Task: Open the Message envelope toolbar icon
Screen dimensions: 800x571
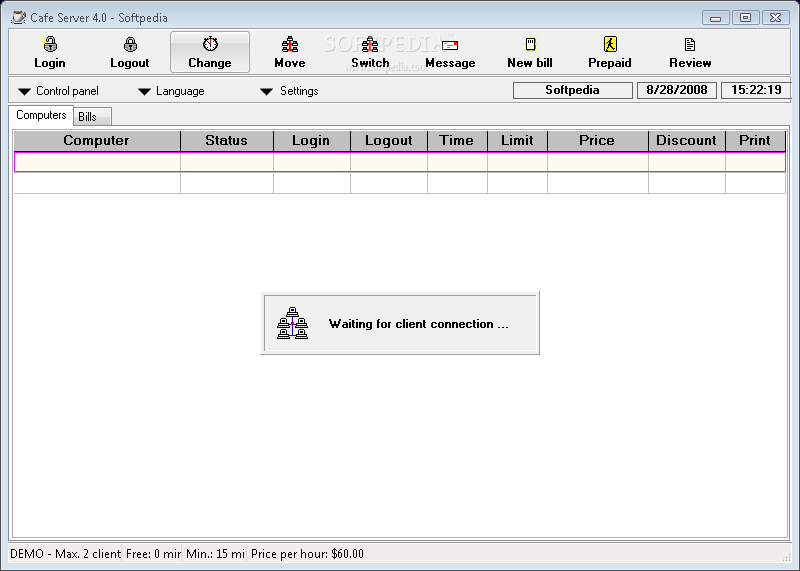Action: tap(450, 45)
